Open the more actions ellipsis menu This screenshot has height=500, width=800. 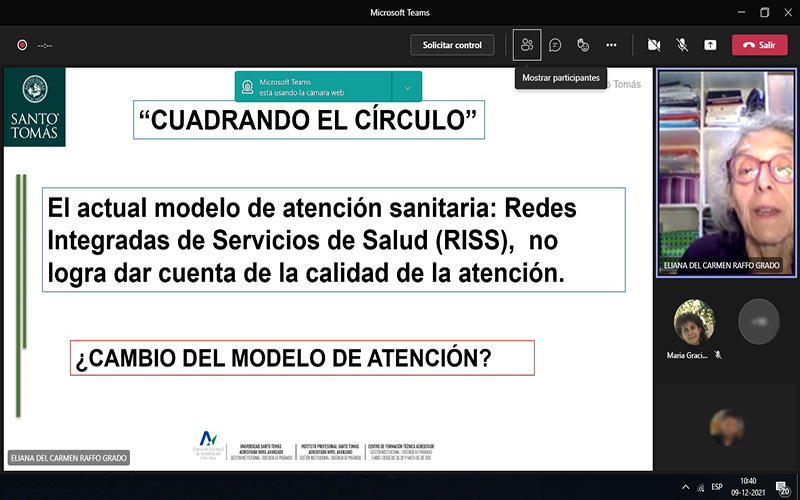pyautogui.click(x=611, y=45)
